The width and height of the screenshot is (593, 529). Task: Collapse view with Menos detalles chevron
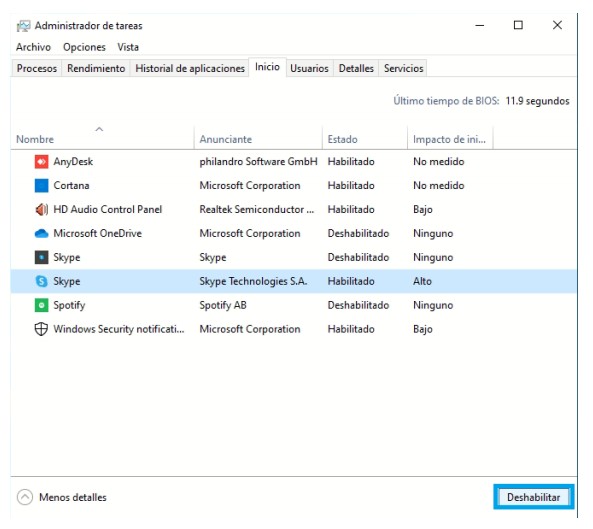coord(25,497)
